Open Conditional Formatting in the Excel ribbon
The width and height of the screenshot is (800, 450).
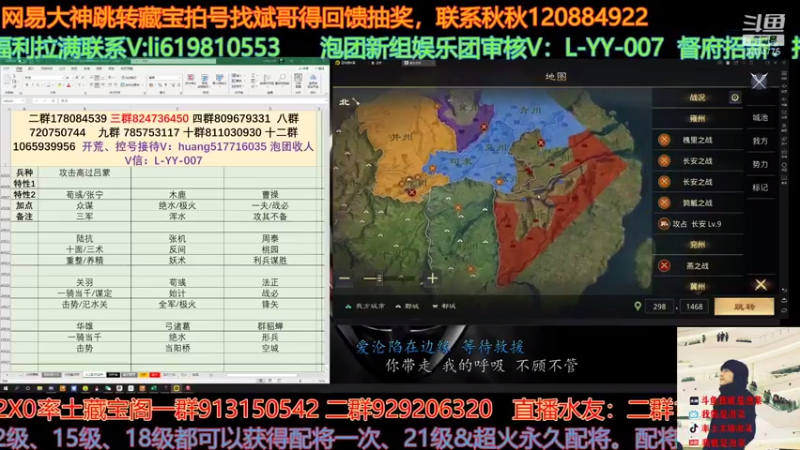coord(191,82)
